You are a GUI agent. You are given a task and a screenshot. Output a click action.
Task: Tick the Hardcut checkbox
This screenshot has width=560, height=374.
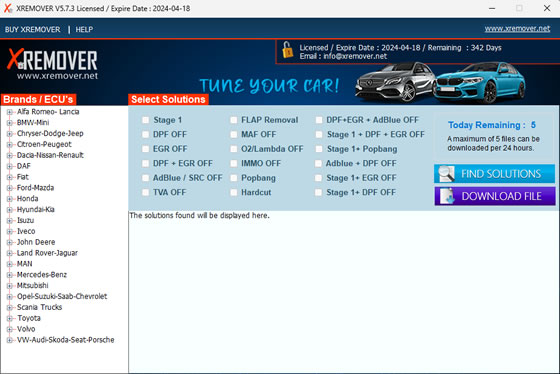click(x=234, y=192)
